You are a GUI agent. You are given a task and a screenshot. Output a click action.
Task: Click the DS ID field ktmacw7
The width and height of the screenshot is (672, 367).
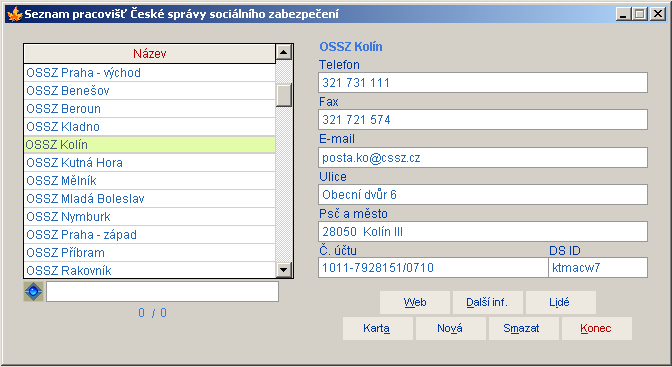pos(598,268)
